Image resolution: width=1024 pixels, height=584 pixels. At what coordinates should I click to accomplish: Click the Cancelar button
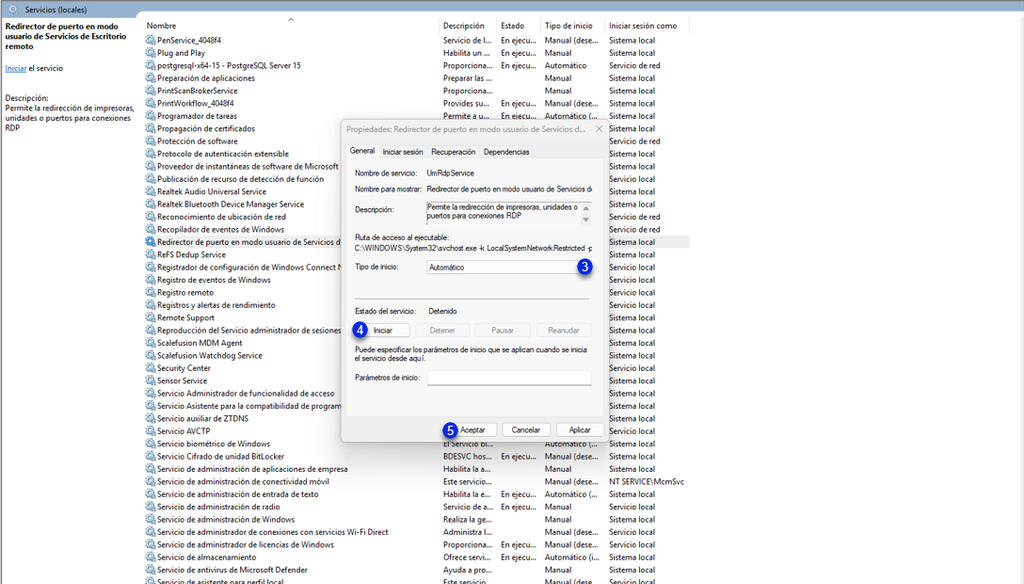526,430
